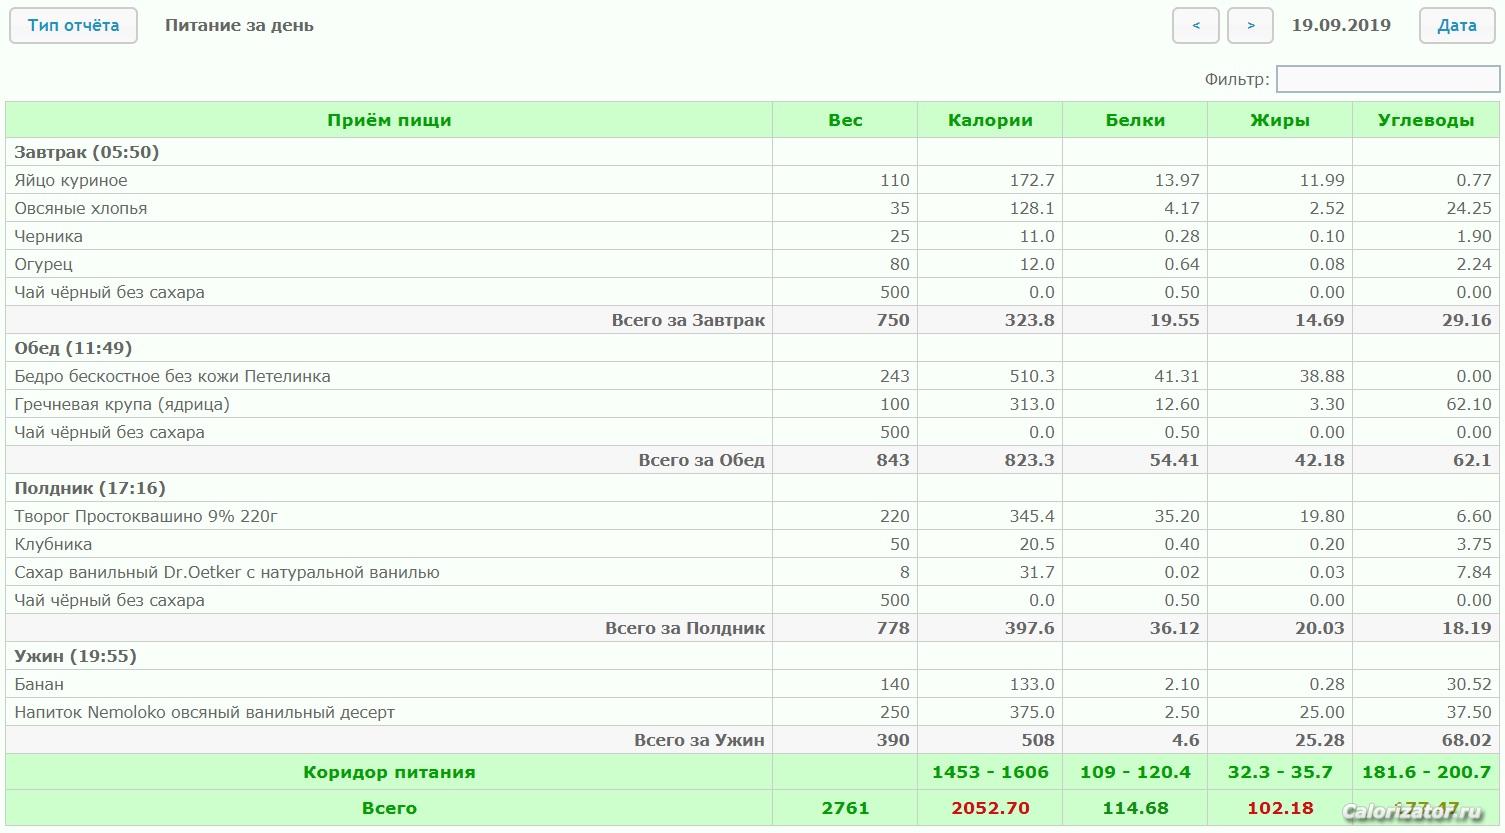Select the Яйцо куриное row
1505x833 pixels.
[752, 180]
